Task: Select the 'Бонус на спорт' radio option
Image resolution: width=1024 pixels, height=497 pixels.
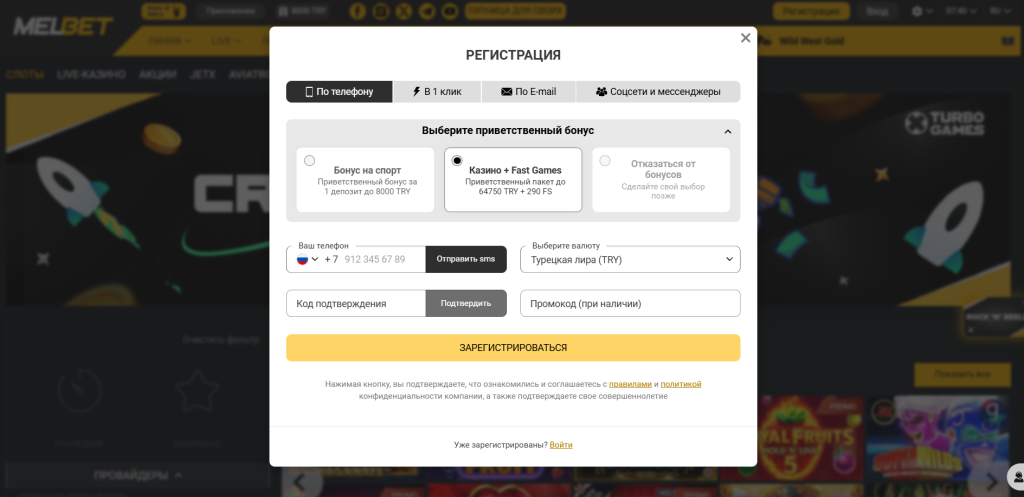Action: 310,161
